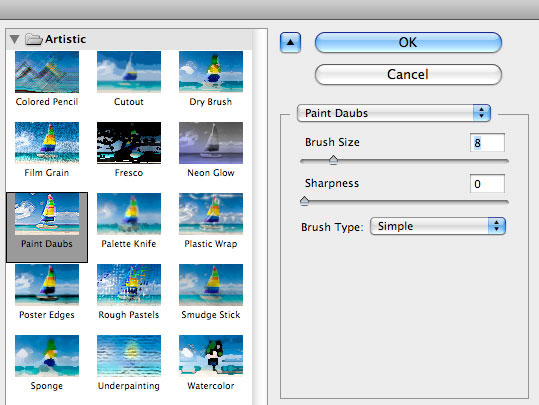
Task: Apply the Plastic Wrap filter
Action: pos(211,214)
